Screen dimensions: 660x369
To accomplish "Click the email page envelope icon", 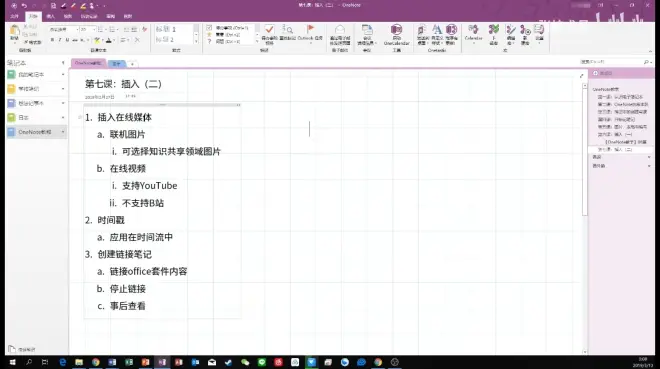I will click(340, 35).
